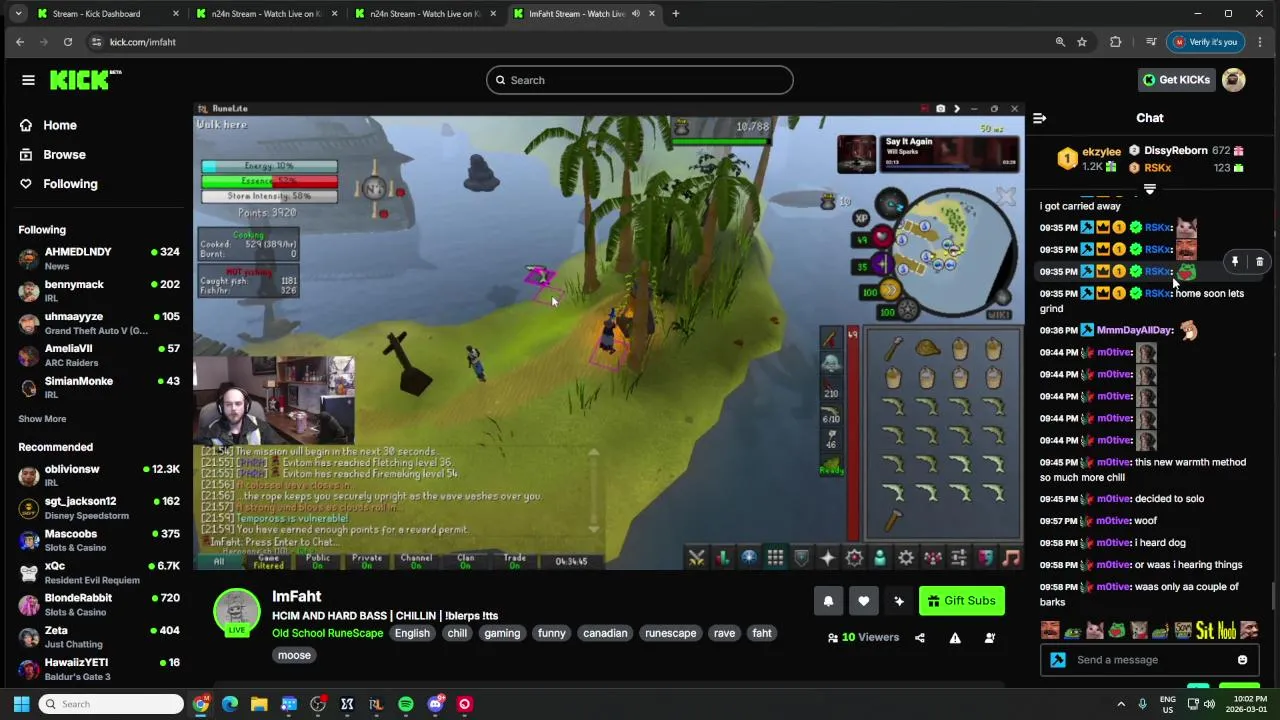Toggle the game Private chat filter
This screenshot has width=1280, height=720.
[367, 561]
